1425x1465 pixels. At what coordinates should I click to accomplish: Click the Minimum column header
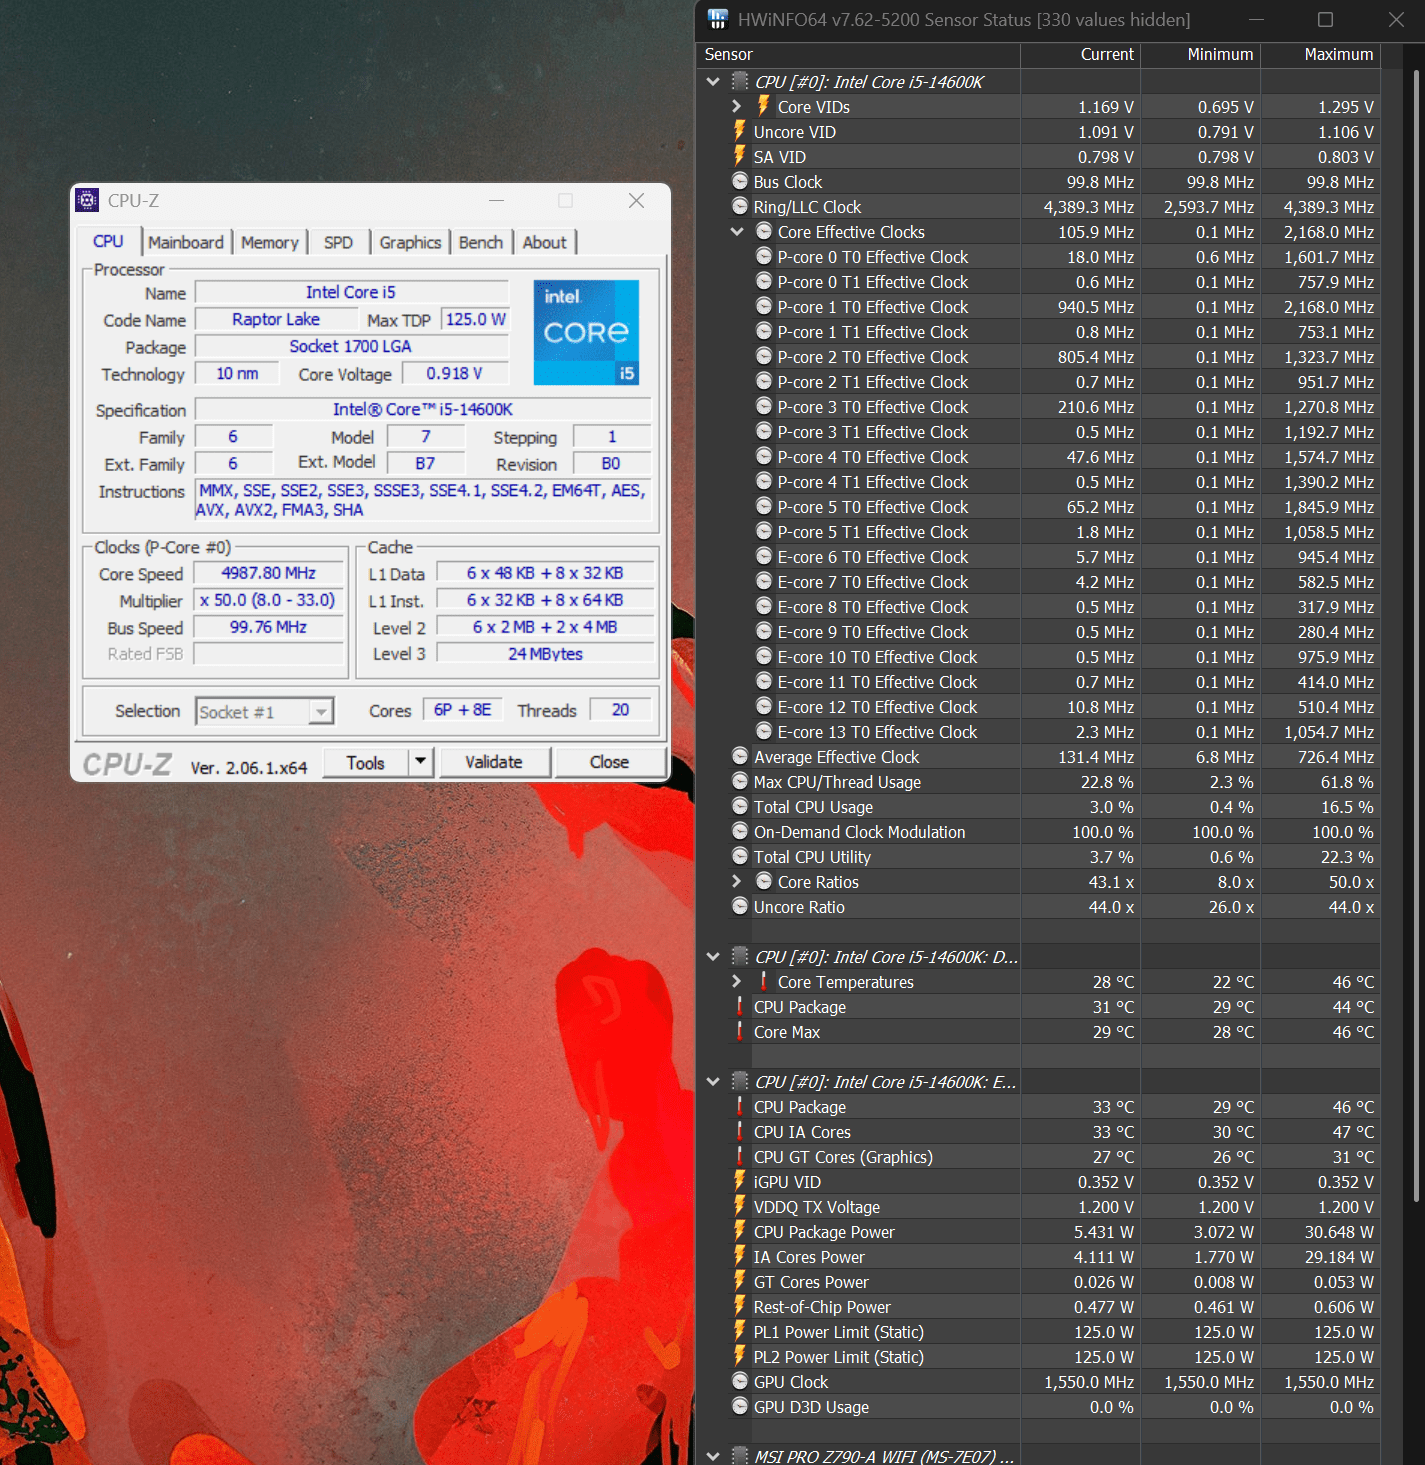[x=1200, y=54]
